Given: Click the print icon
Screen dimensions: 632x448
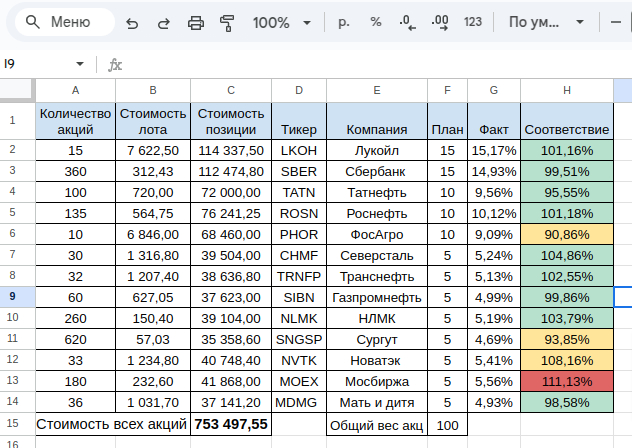Looking at the screenshot, I should (196, 22).
